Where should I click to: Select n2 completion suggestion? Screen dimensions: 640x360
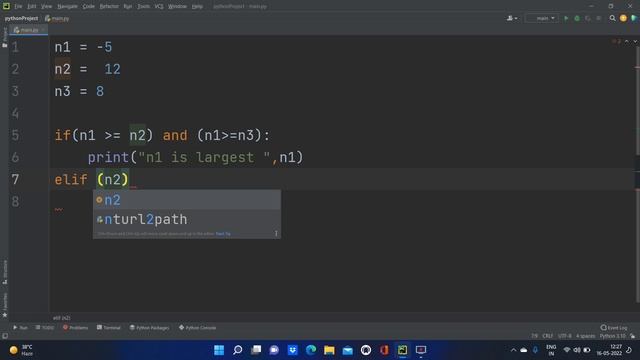pyautogui.click(x=187, y=200)
